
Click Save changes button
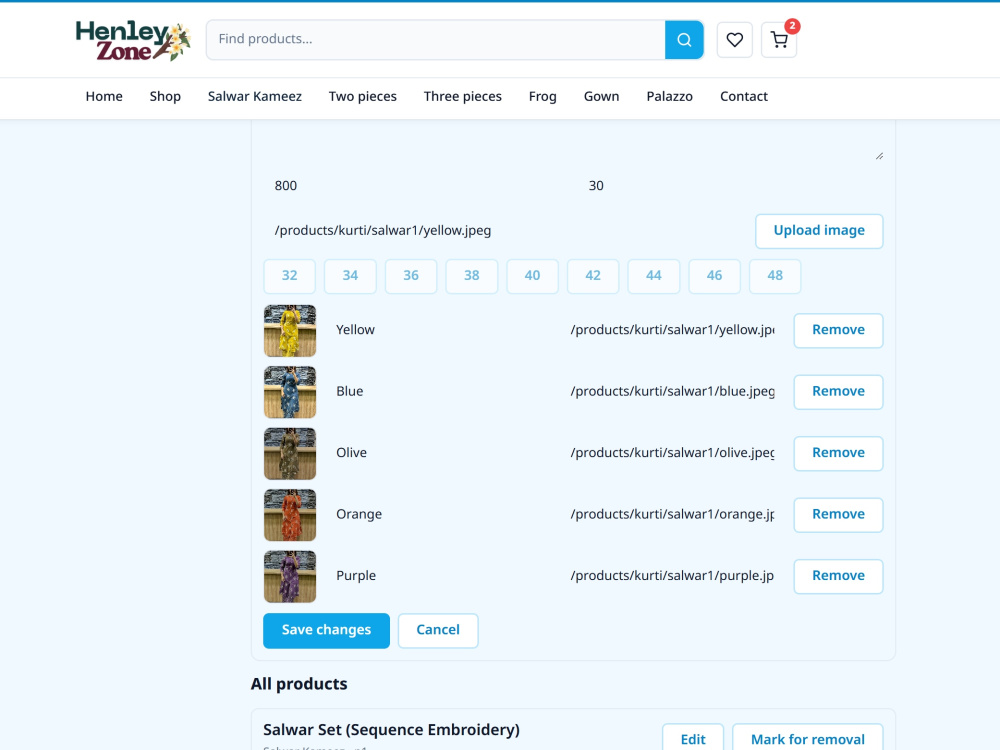coord(326,631)
